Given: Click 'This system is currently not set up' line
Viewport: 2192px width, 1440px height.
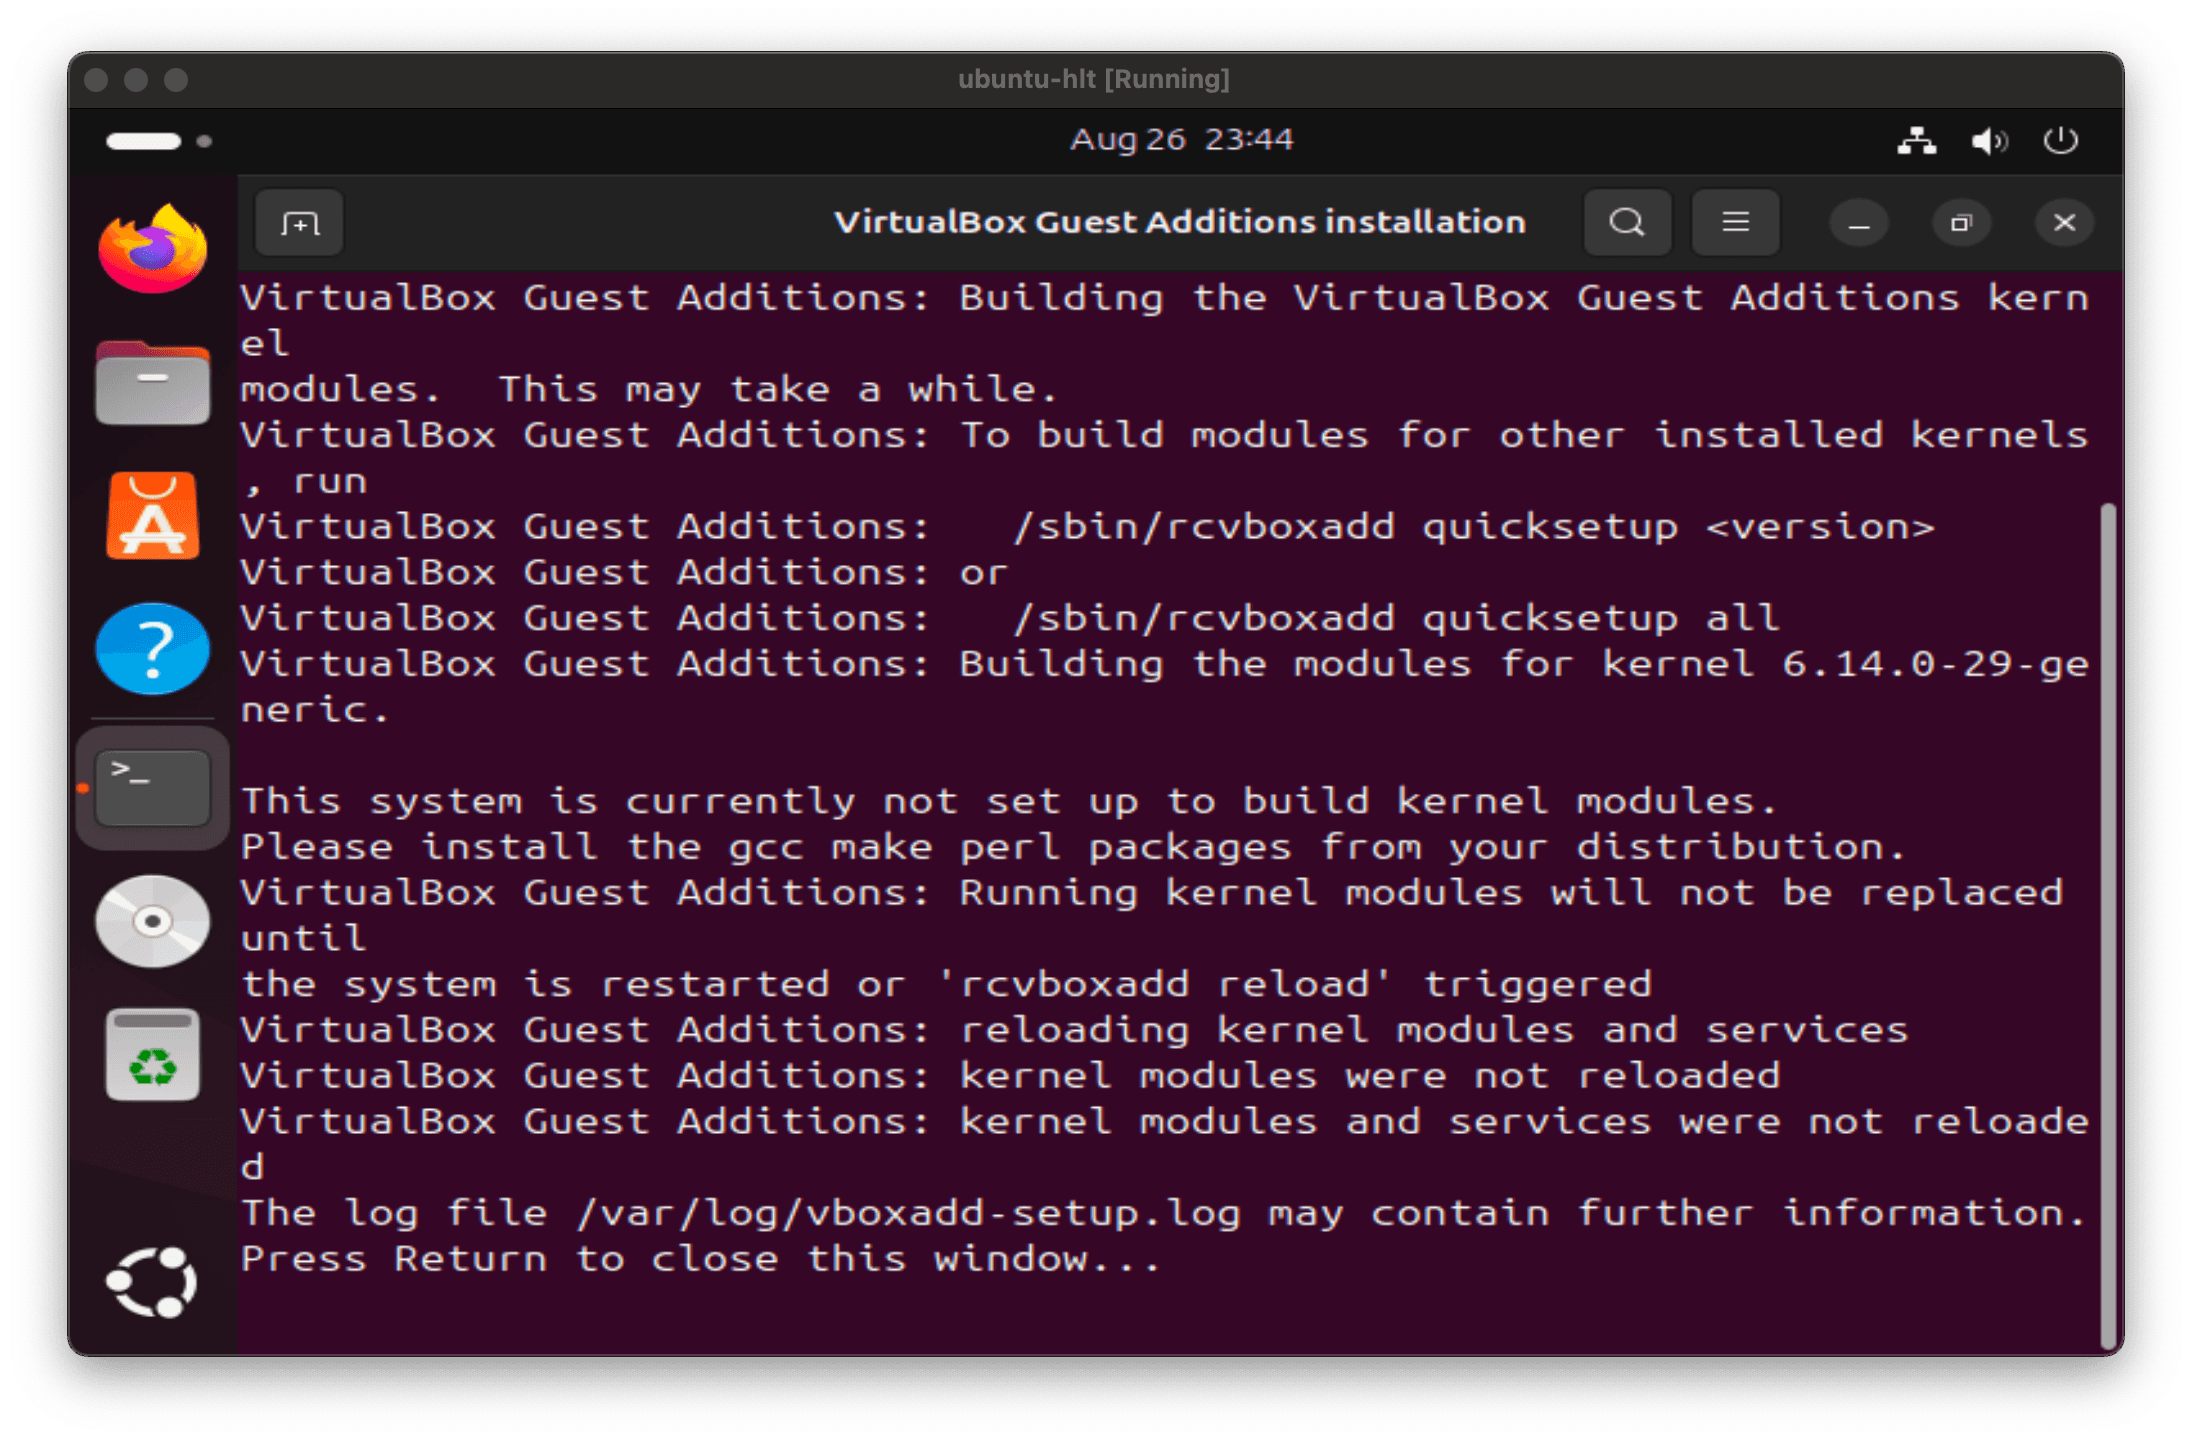Looking at the screenshot, I should [1009, 801].
